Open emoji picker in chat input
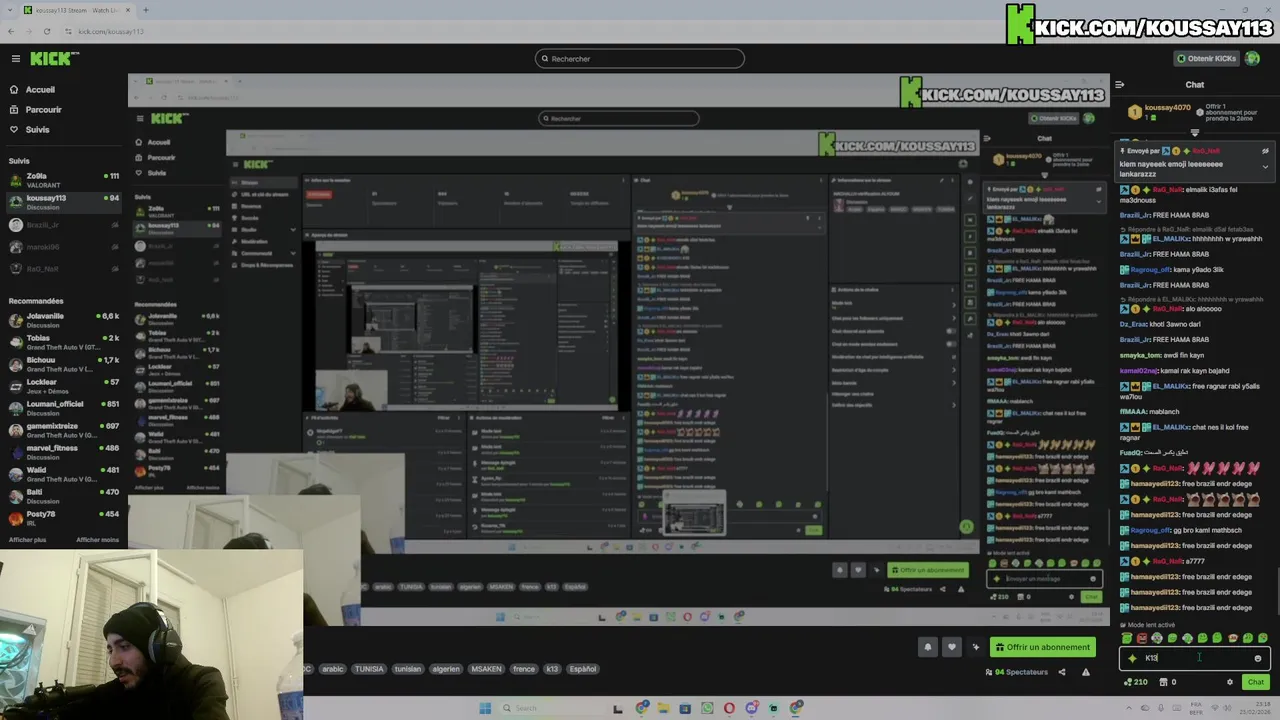Viewport: 1280px width, 720px height. pyautogui.click(x=1258, y=658)
